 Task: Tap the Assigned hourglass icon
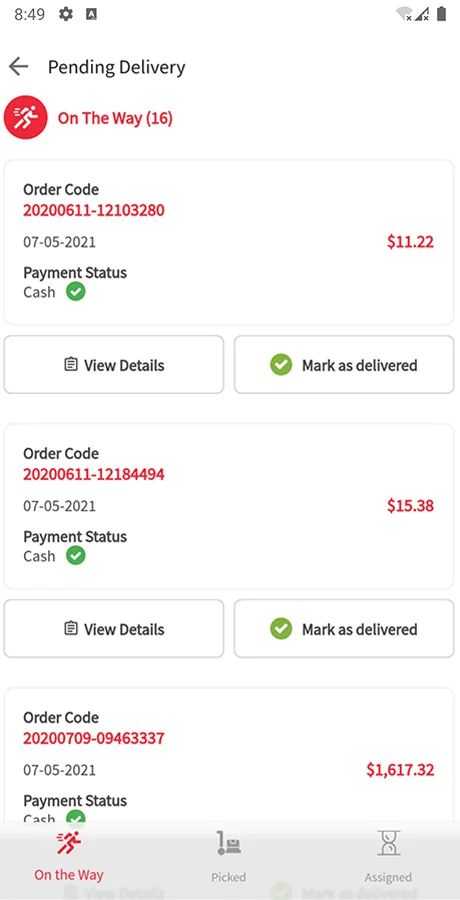(x=388, y=843)
